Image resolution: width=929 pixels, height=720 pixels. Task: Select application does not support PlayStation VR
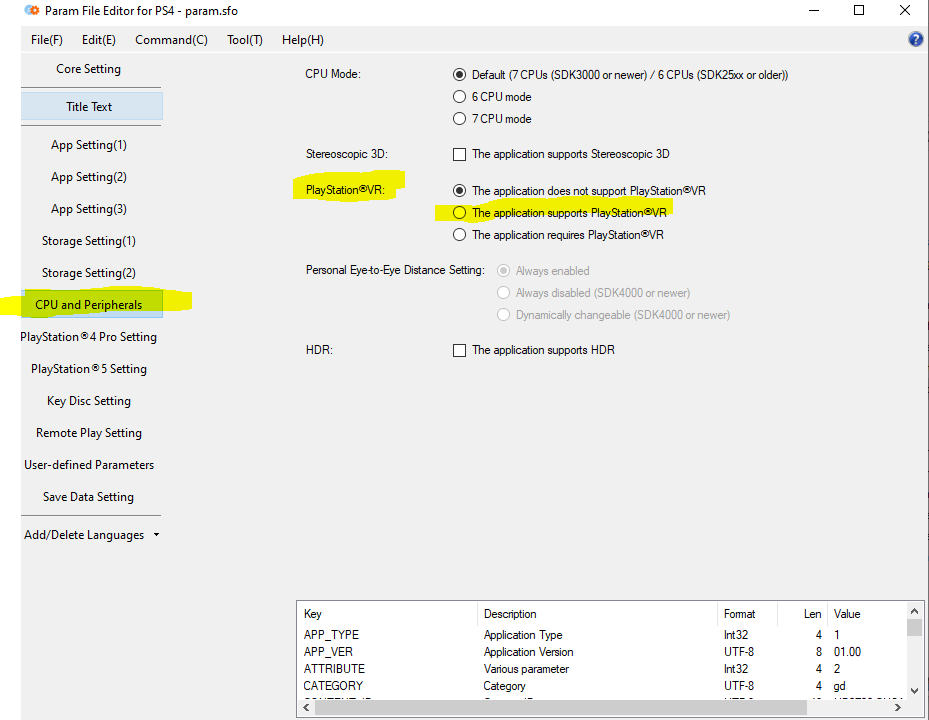[459, 191]
